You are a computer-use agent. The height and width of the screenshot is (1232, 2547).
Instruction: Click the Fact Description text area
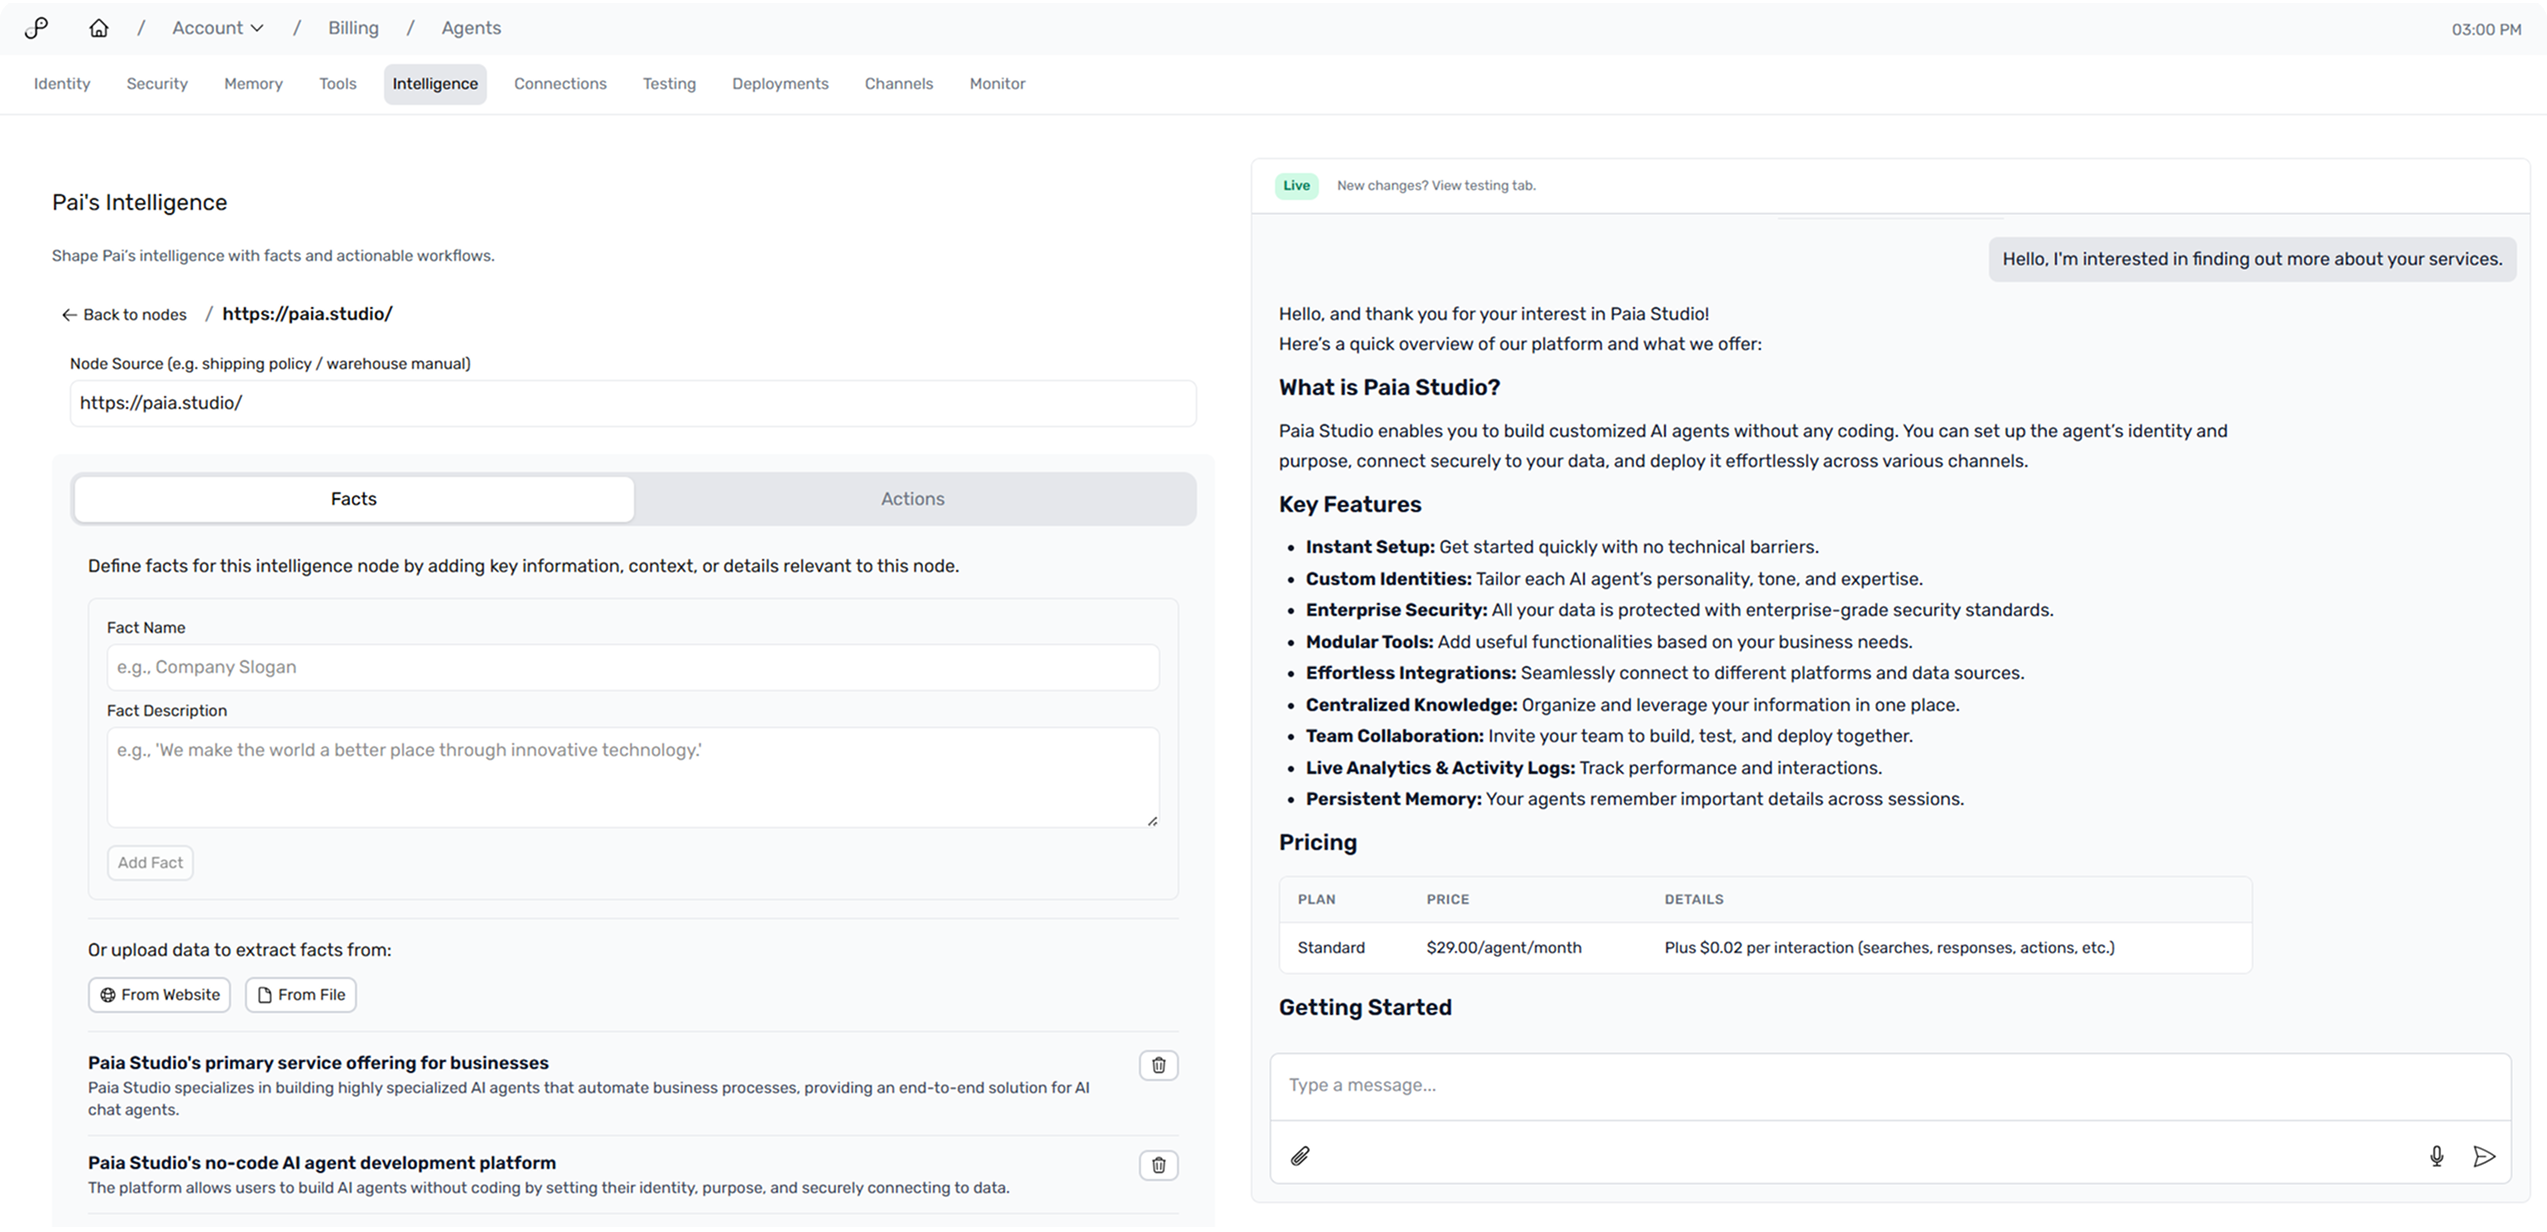coord(633,777)
